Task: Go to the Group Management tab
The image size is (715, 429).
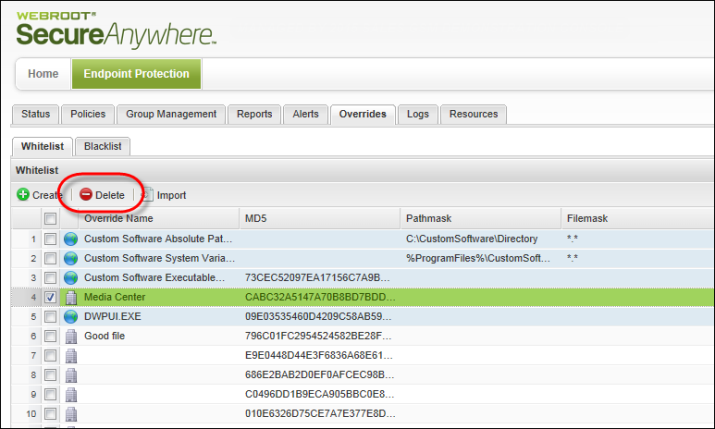Action: coord(171,114)
